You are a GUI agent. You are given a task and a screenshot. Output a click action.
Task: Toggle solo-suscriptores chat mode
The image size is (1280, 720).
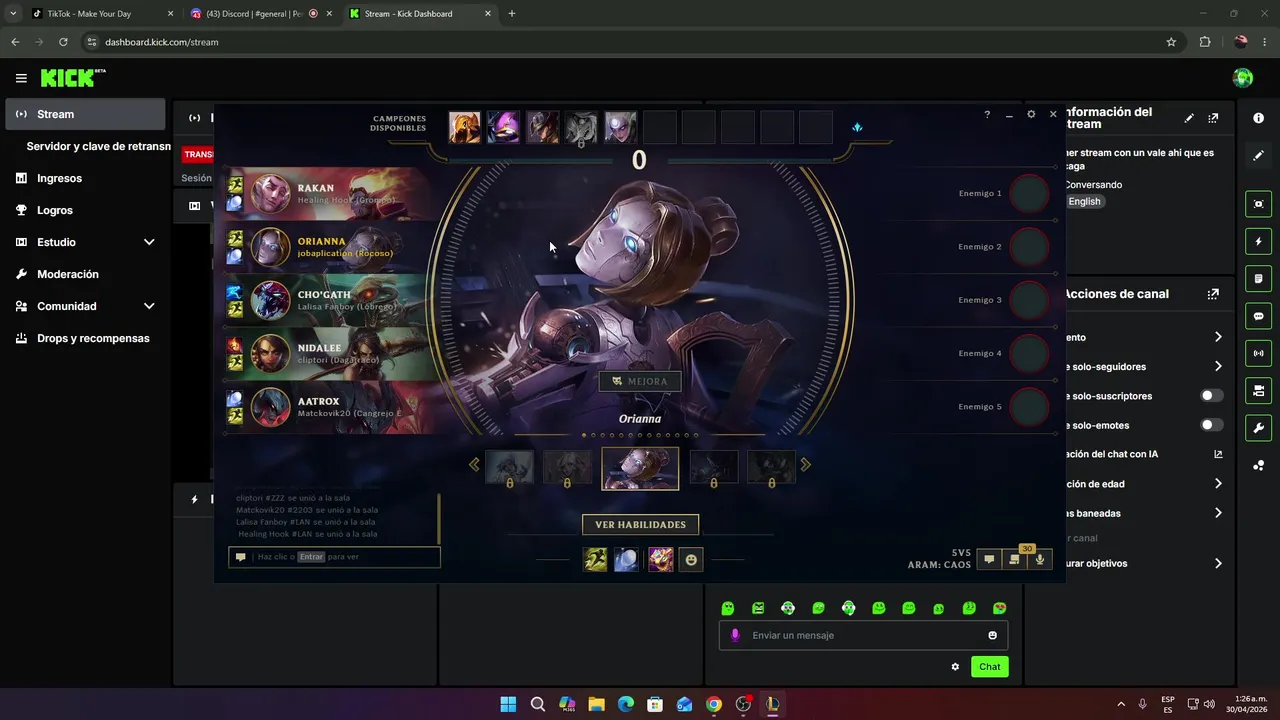1211,396
